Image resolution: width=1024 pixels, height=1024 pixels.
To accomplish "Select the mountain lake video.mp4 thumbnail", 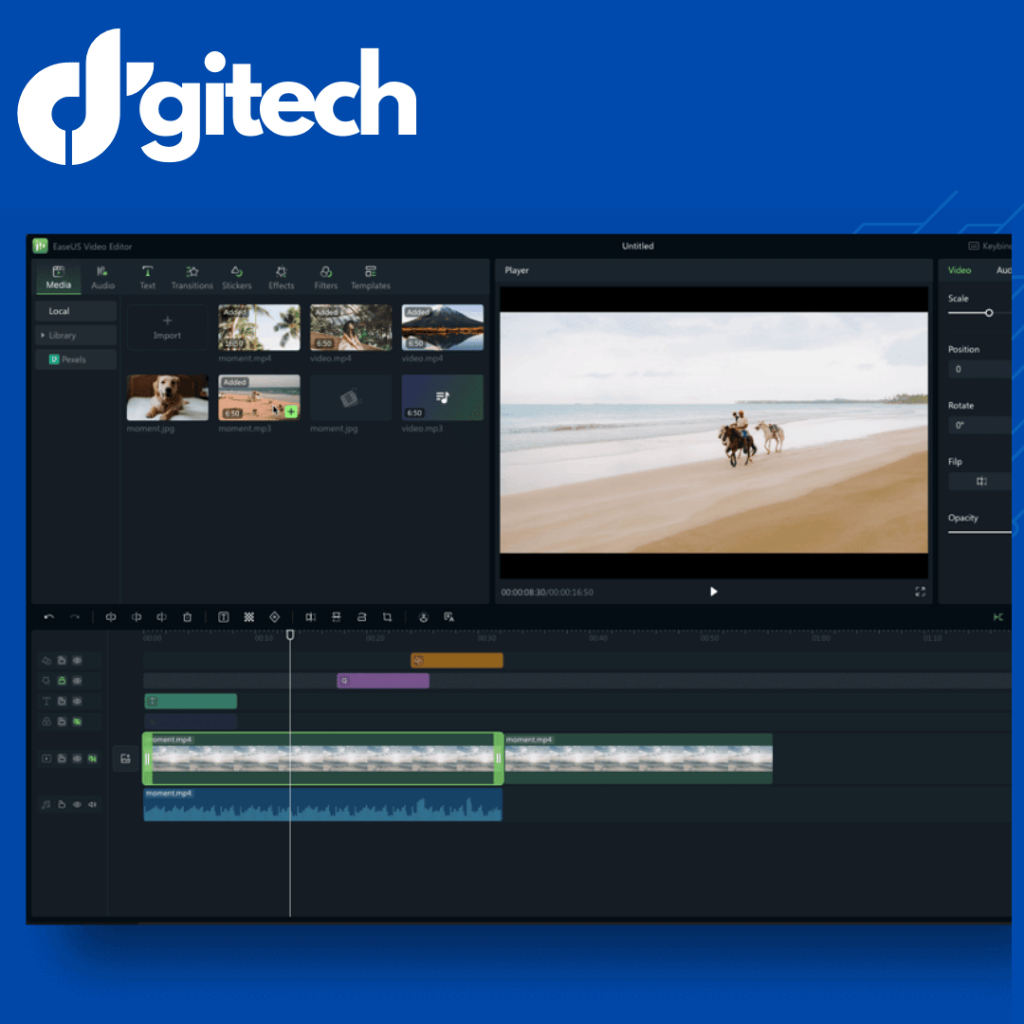I will (x=443, y=327).
